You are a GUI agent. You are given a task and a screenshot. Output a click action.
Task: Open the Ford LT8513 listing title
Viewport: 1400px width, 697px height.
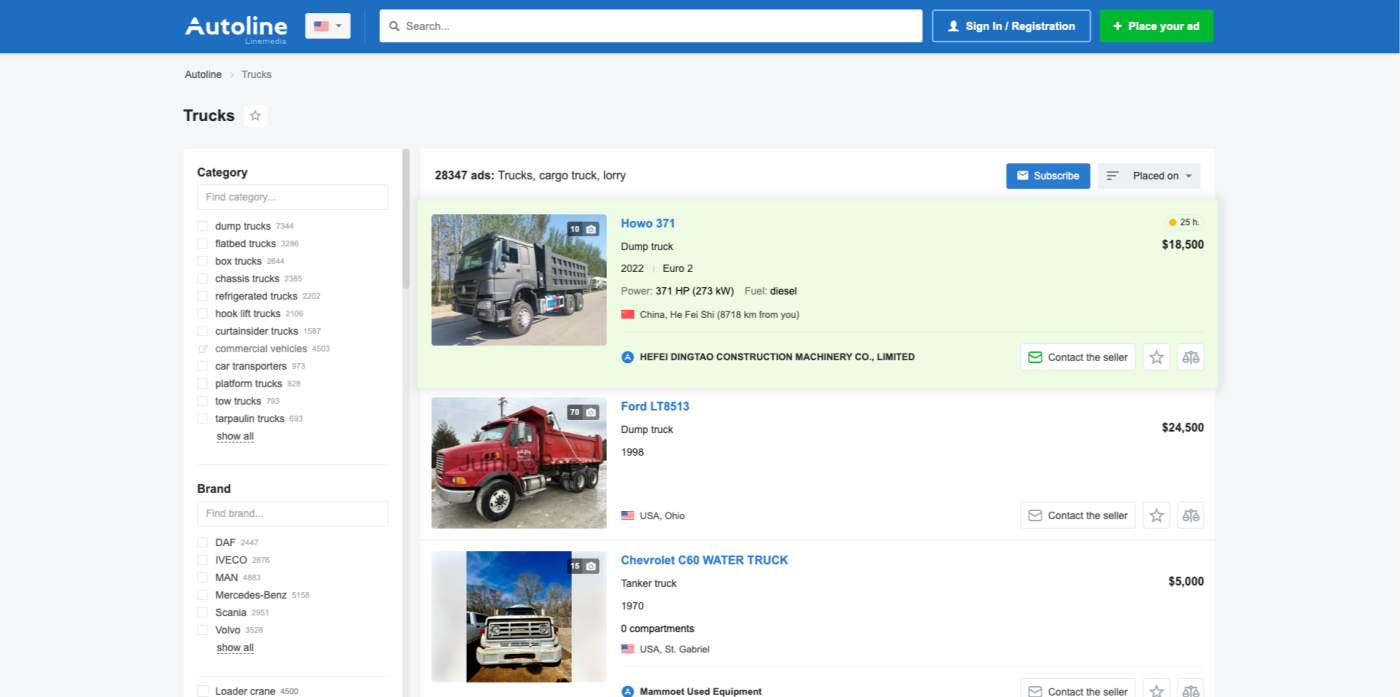tap(655, 407)
